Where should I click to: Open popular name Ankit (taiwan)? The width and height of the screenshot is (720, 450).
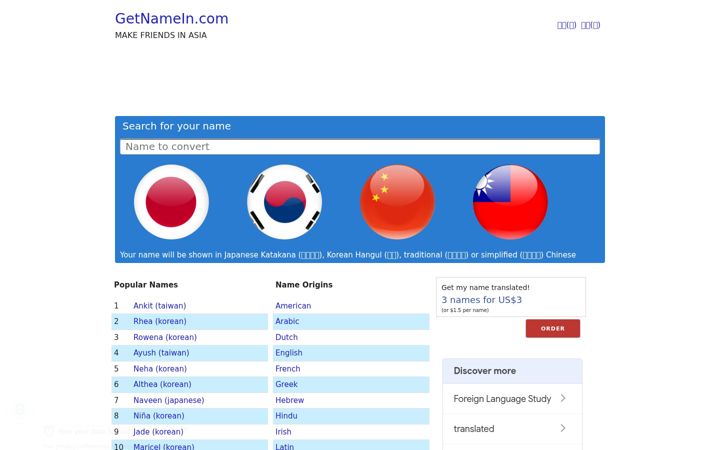(159, 305)
